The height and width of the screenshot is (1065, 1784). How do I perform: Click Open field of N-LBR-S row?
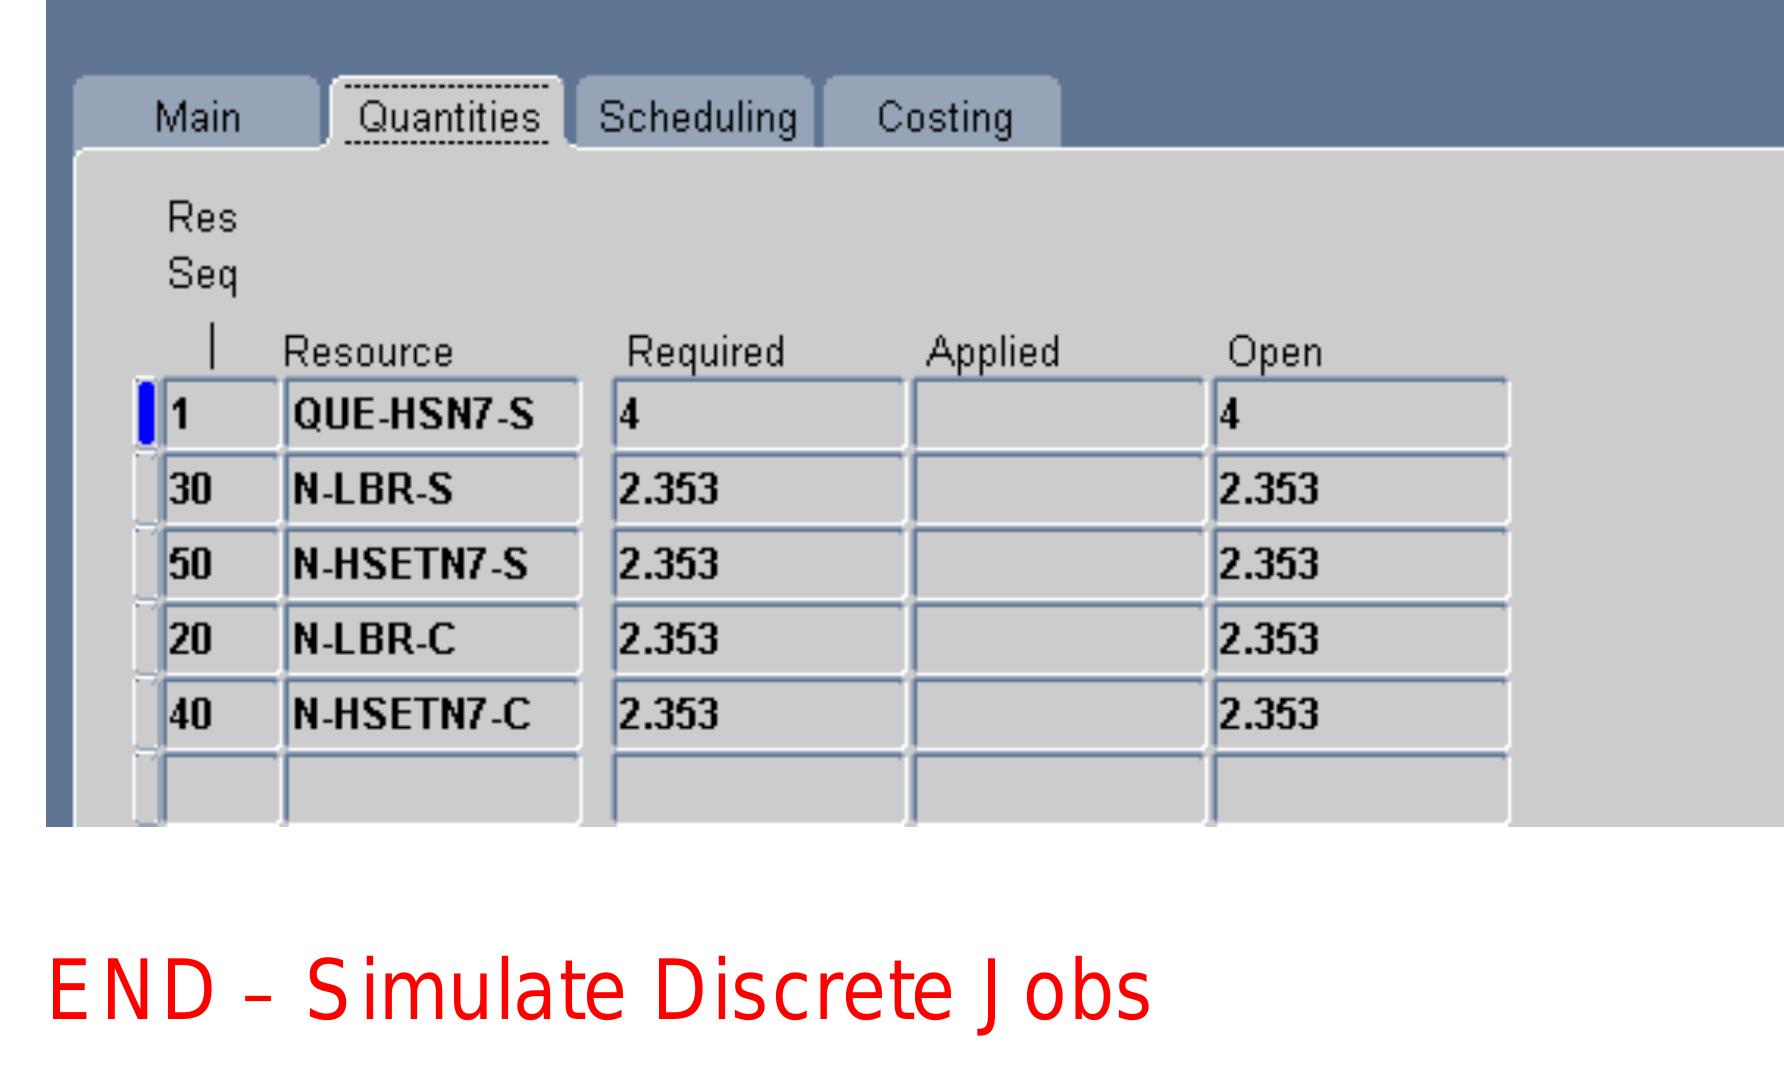click(1360, 489)
